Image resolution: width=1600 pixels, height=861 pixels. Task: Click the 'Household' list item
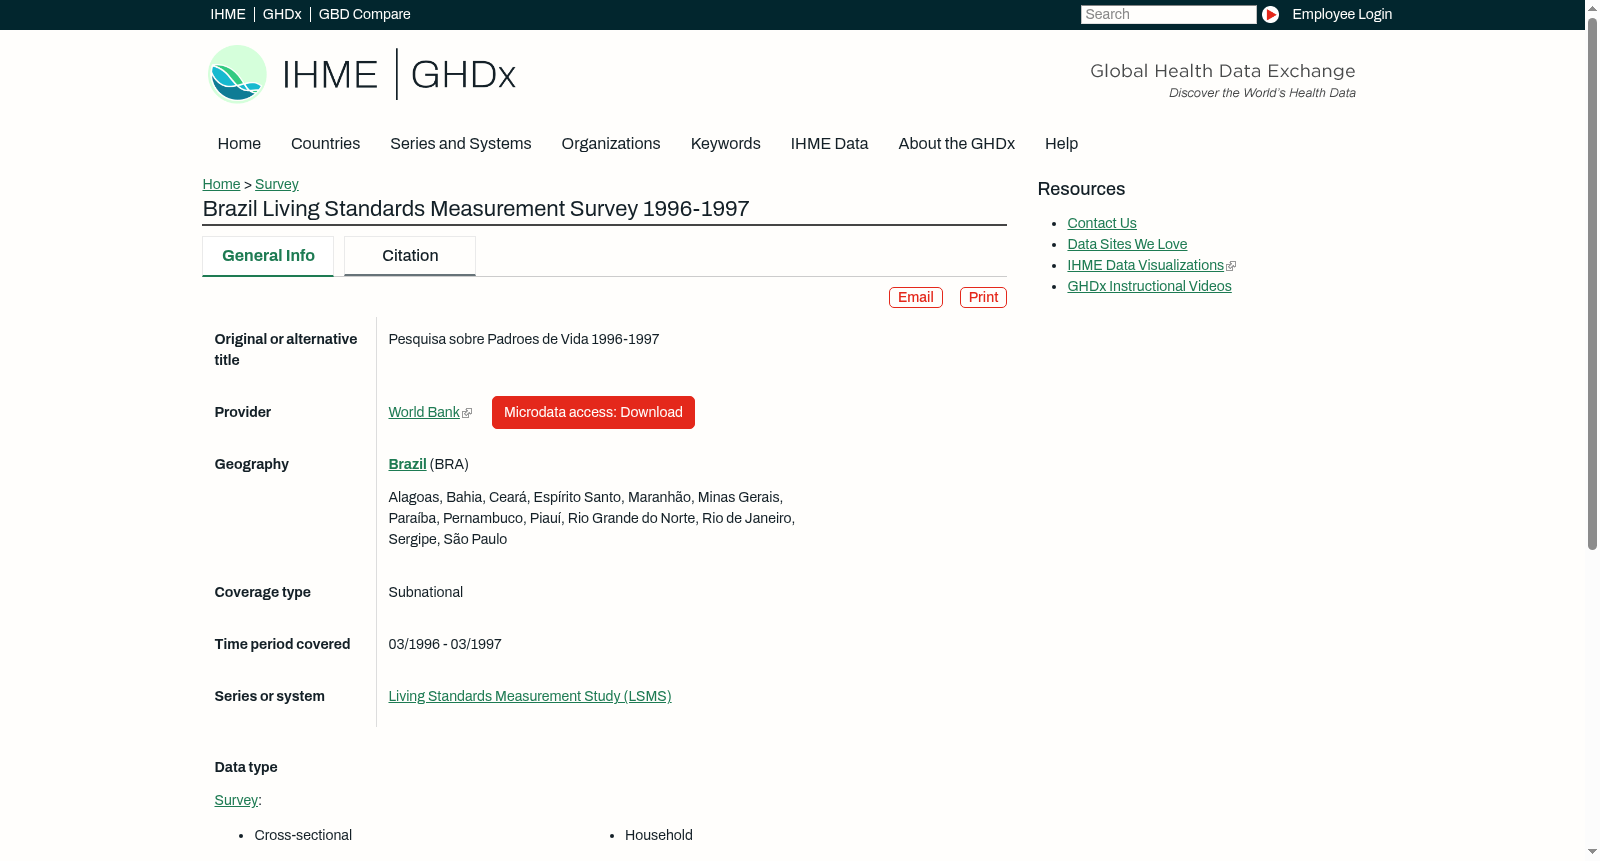coord(659,836)
